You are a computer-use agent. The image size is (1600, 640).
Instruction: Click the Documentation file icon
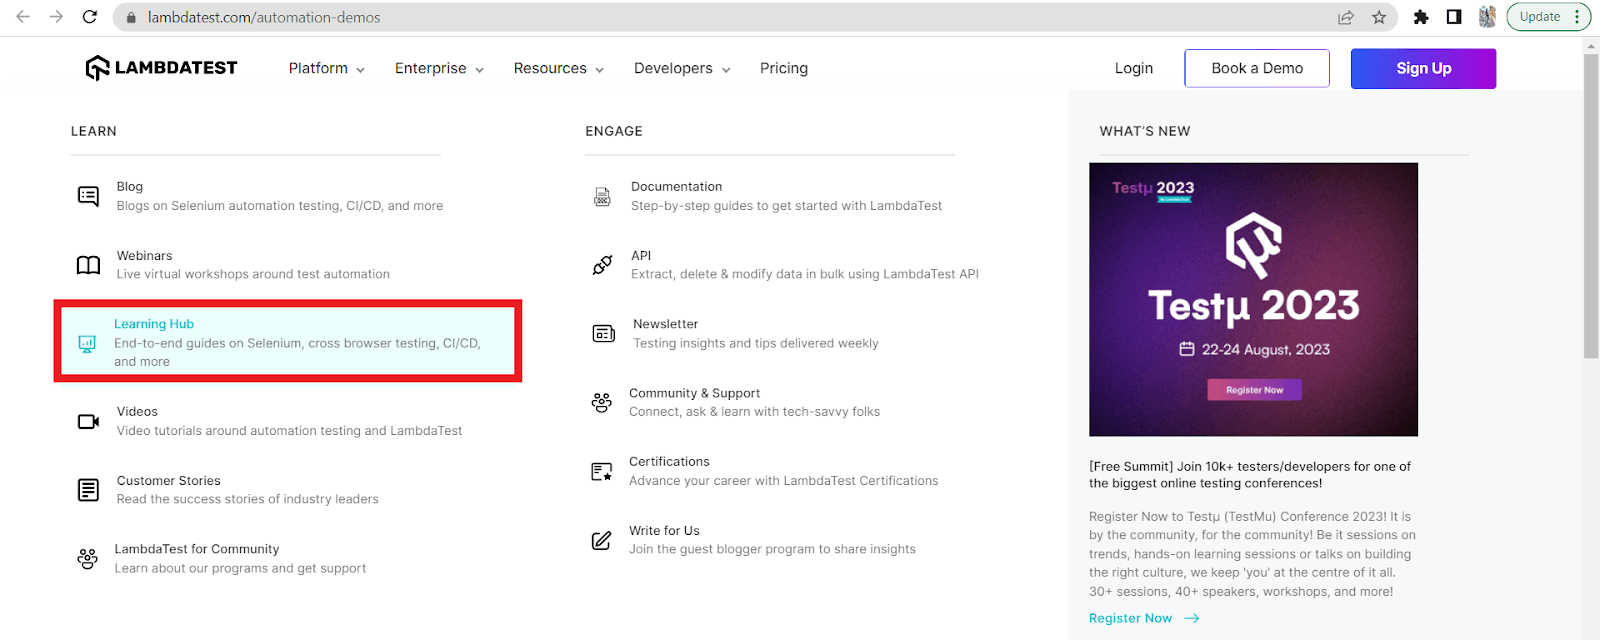tap(602, 196)
